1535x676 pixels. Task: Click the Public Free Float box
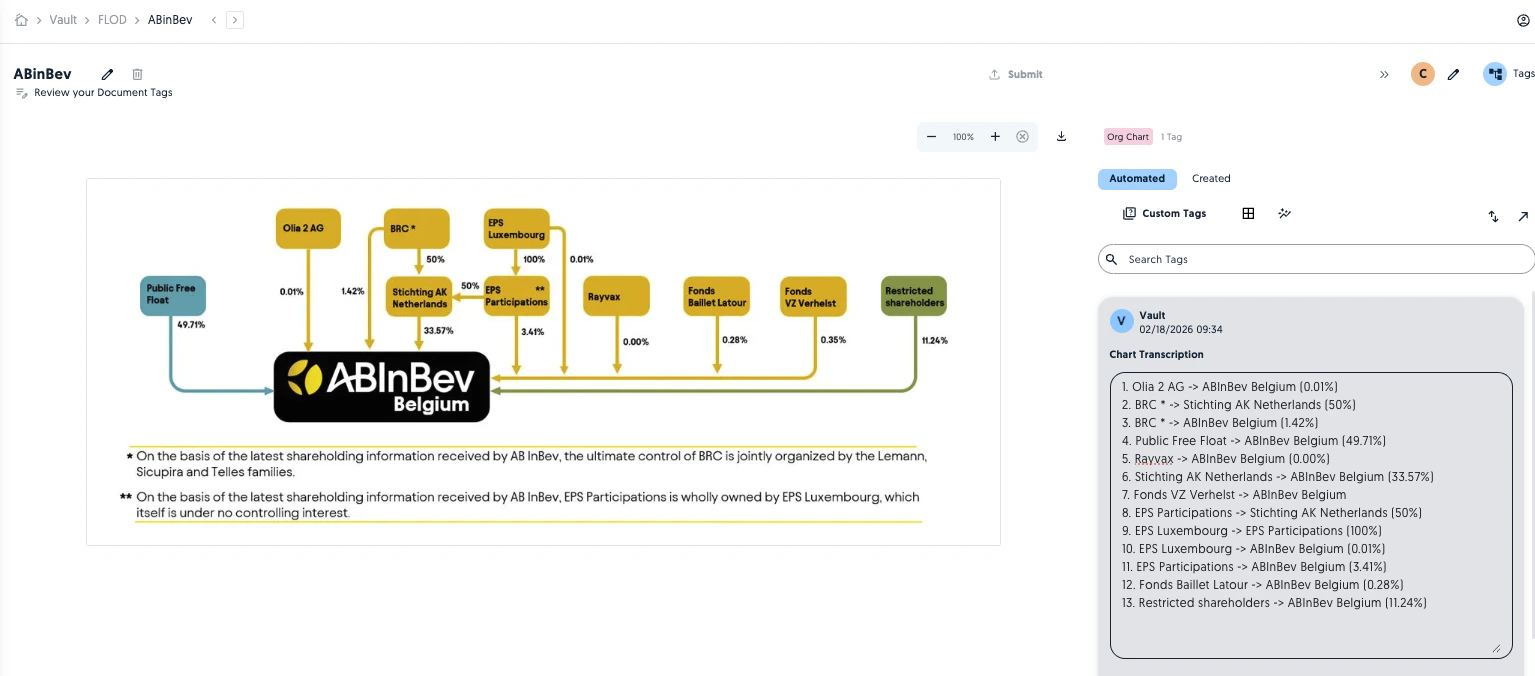[174, 295]
